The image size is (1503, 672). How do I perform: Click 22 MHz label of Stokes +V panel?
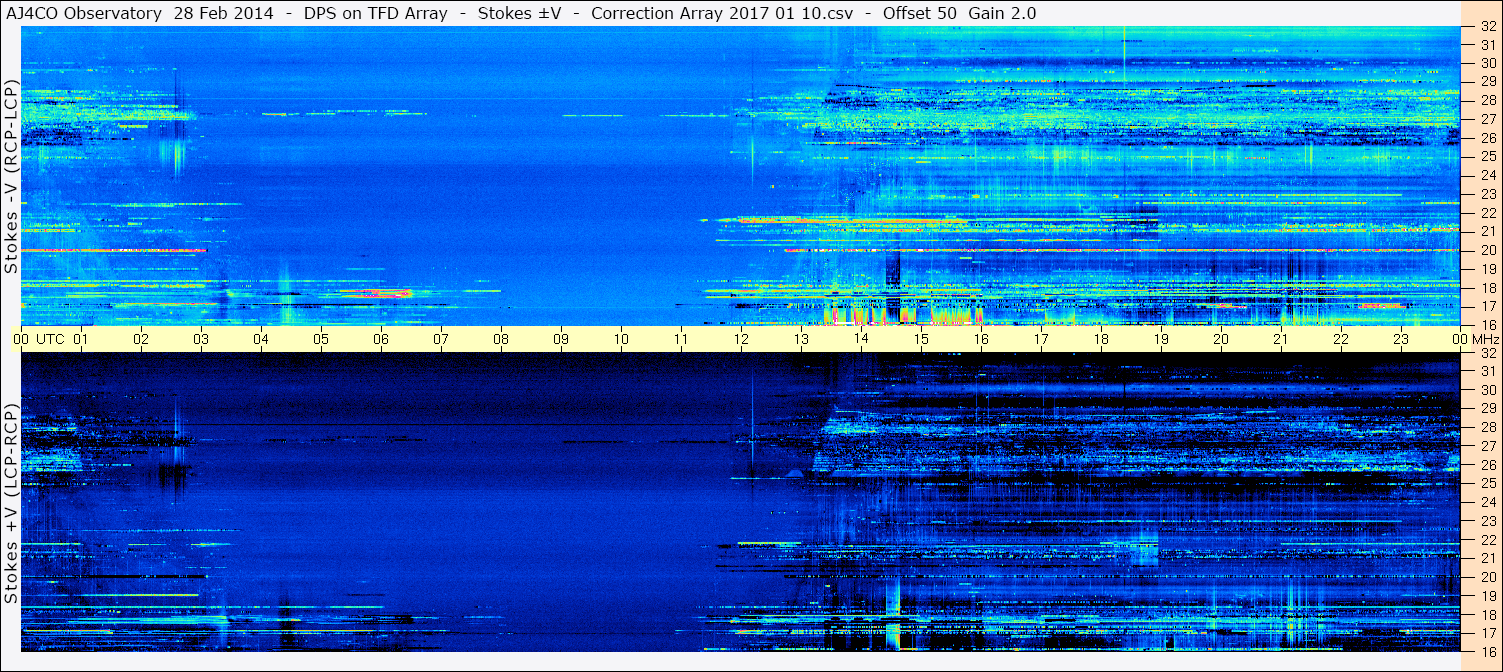(x=1489, y=540)
